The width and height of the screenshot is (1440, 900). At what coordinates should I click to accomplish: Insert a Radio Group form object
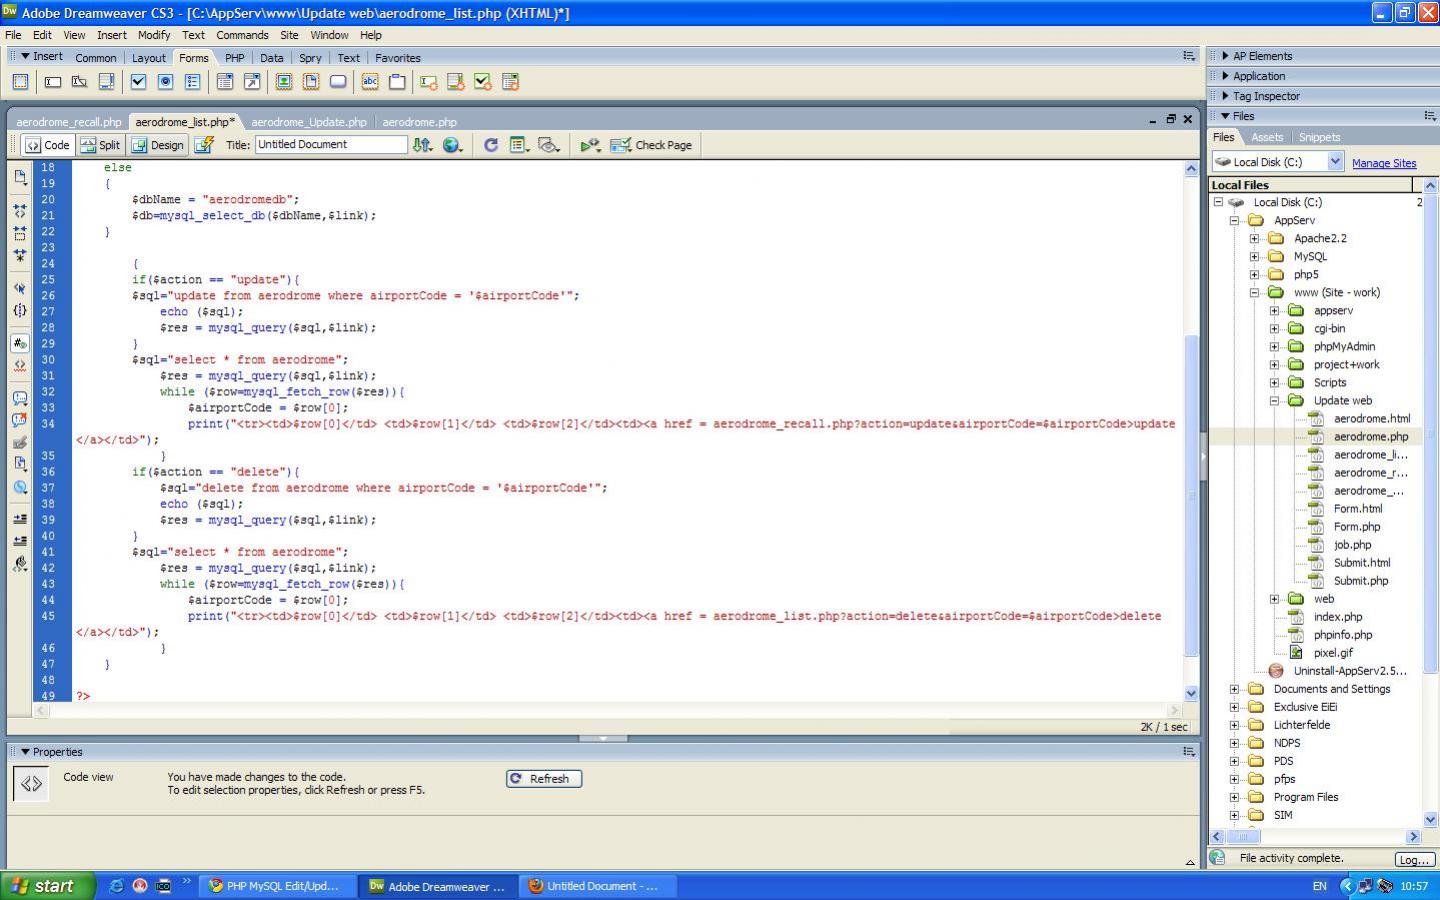point(193,82)
